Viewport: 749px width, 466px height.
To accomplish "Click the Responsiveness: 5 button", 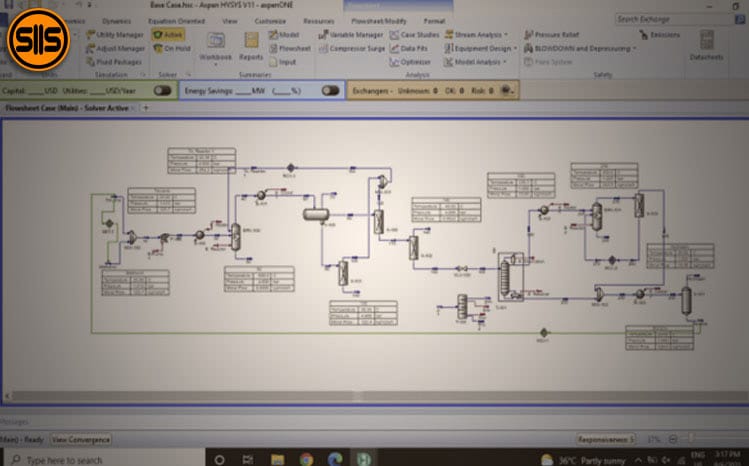I will pos(606,439).
